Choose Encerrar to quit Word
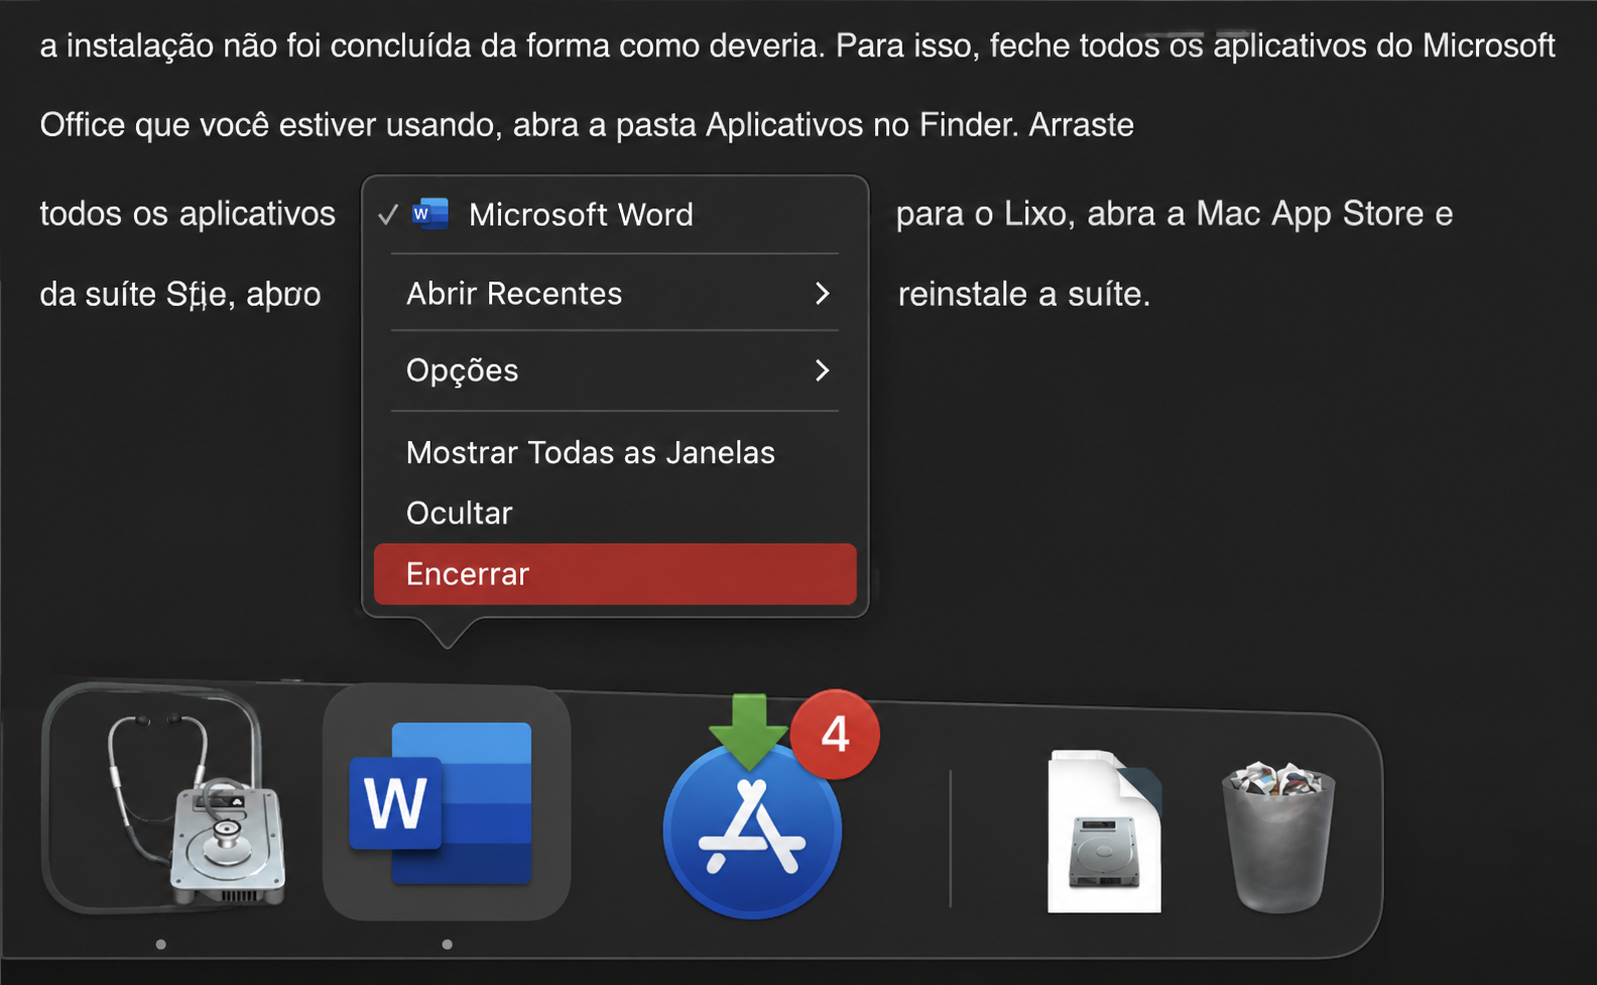This screenshot has width=1597, height=985. point(614,574)
